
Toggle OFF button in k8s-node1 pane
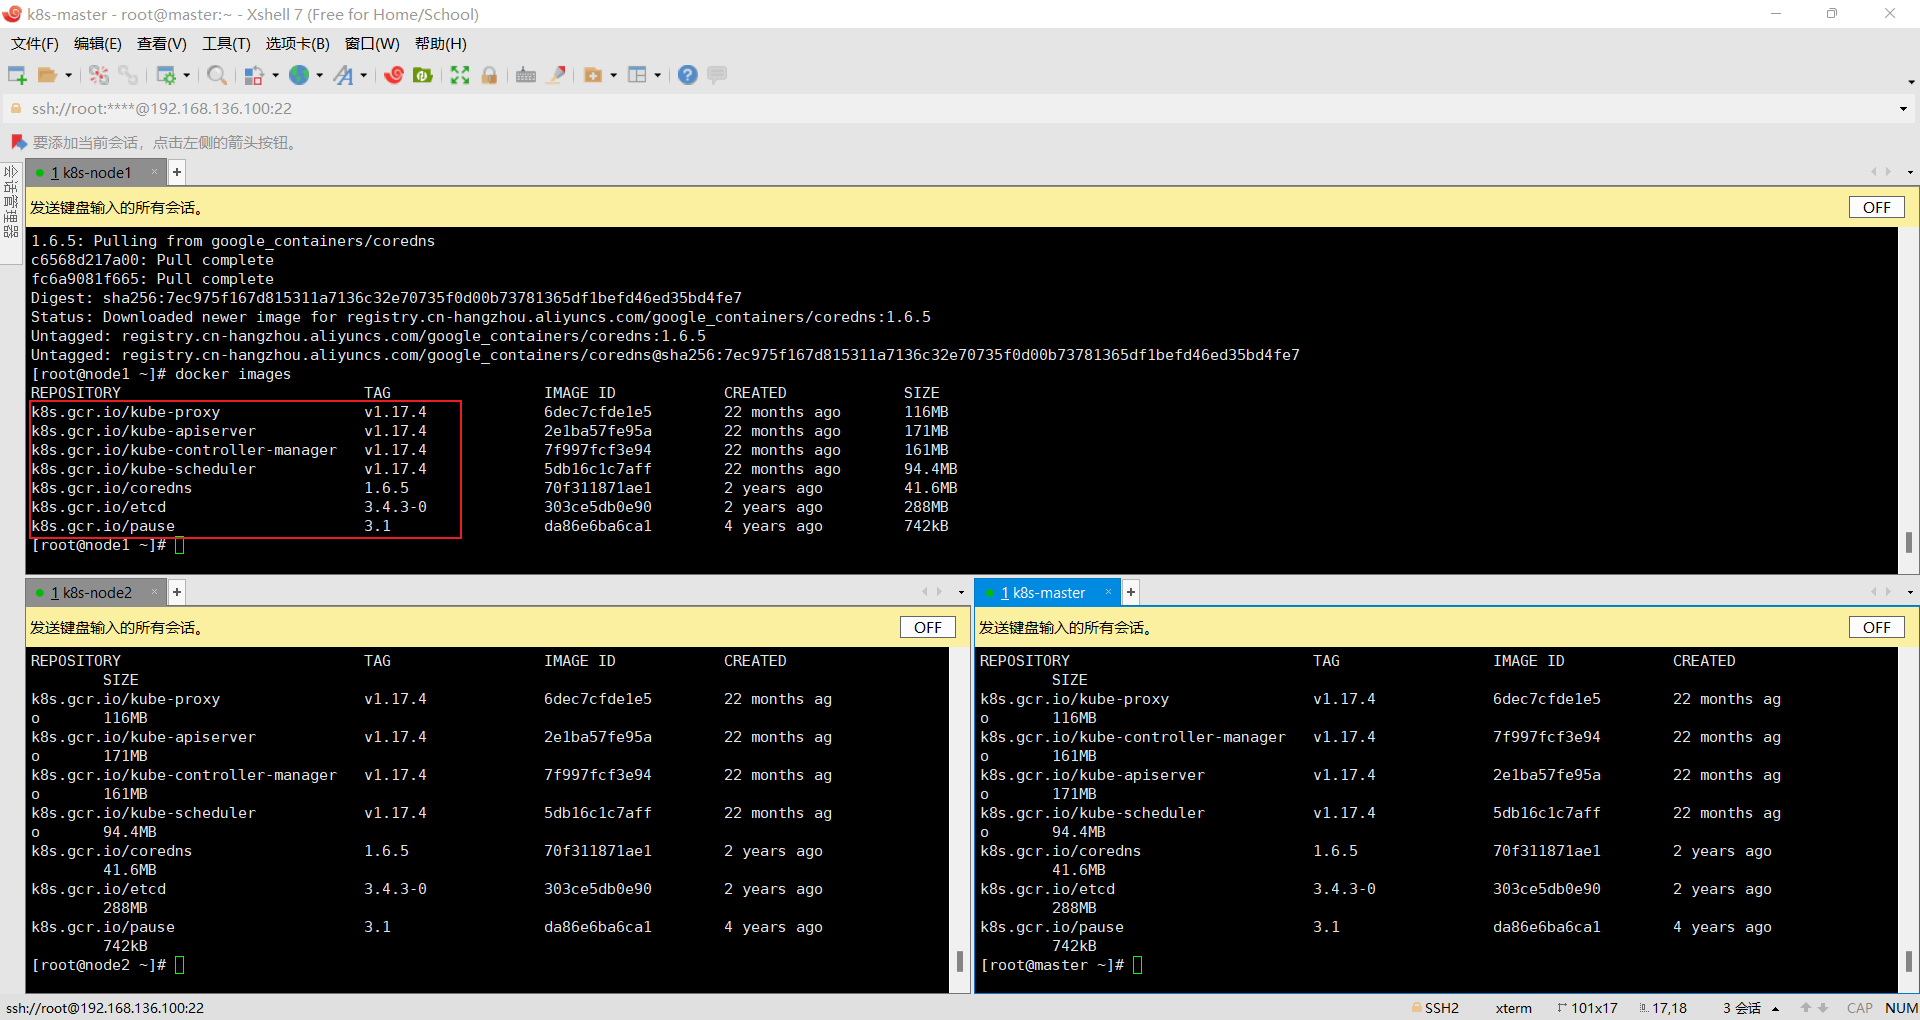click(1877, 207)
